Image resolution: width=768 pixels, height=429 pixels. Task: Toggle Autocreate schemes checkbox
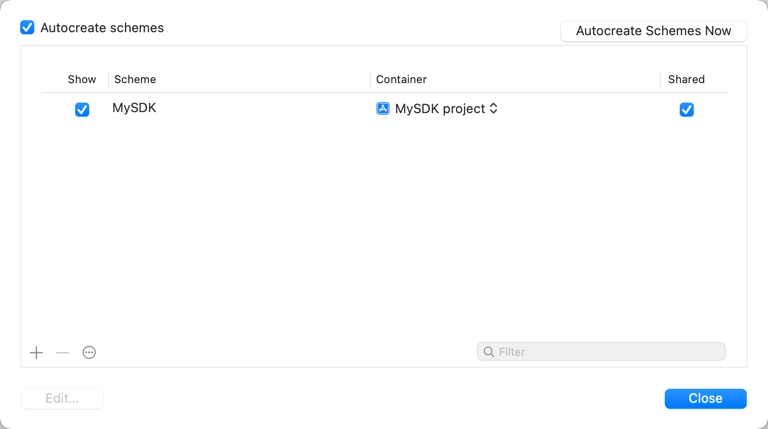click(x=27, y=27)
